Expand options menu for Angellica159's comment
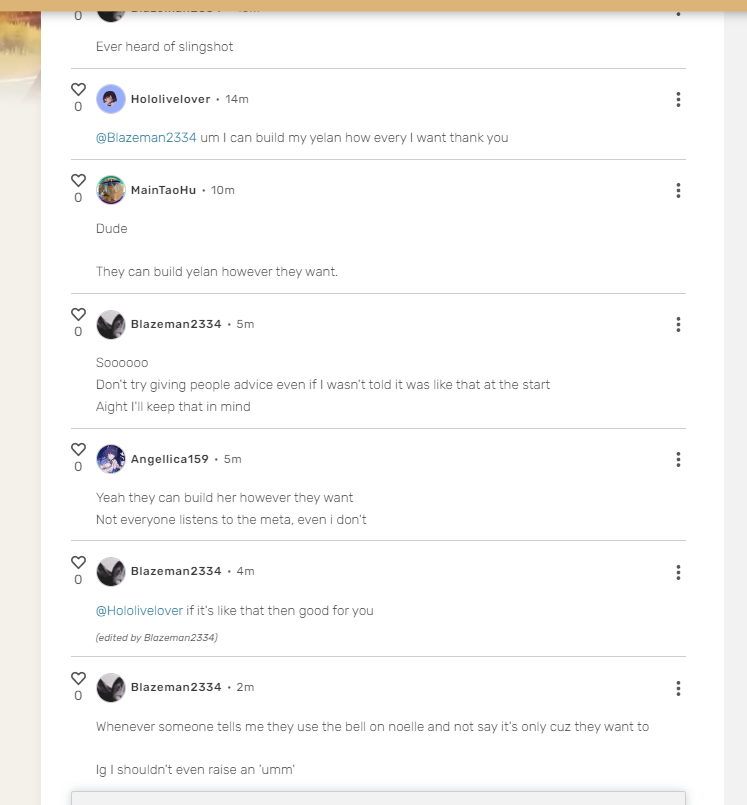This screenshot has height=805, width=747. click(x=678, y=459)
